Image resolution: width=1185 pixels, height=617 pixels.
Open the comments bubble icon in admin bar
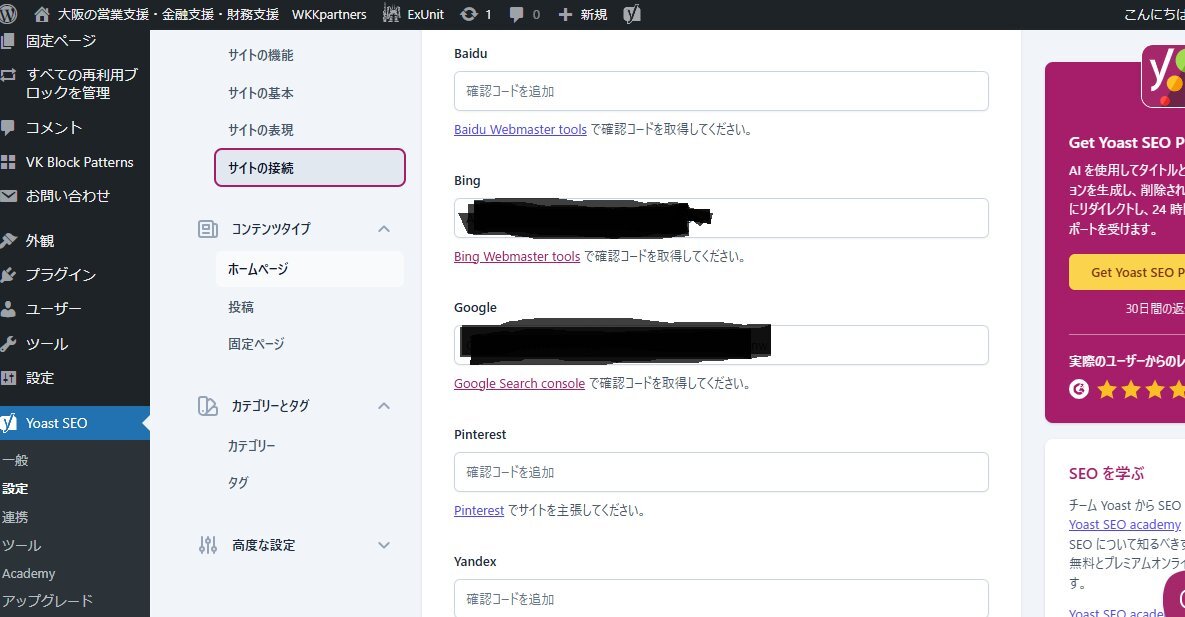tap(517, 14)
